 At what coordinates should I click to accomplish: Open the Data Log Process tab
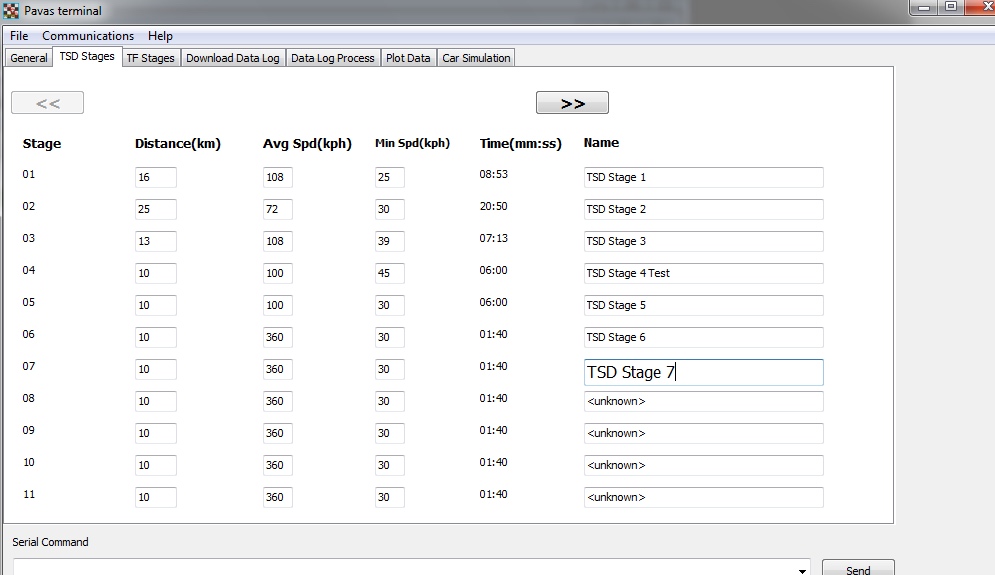tap(332, 58)
